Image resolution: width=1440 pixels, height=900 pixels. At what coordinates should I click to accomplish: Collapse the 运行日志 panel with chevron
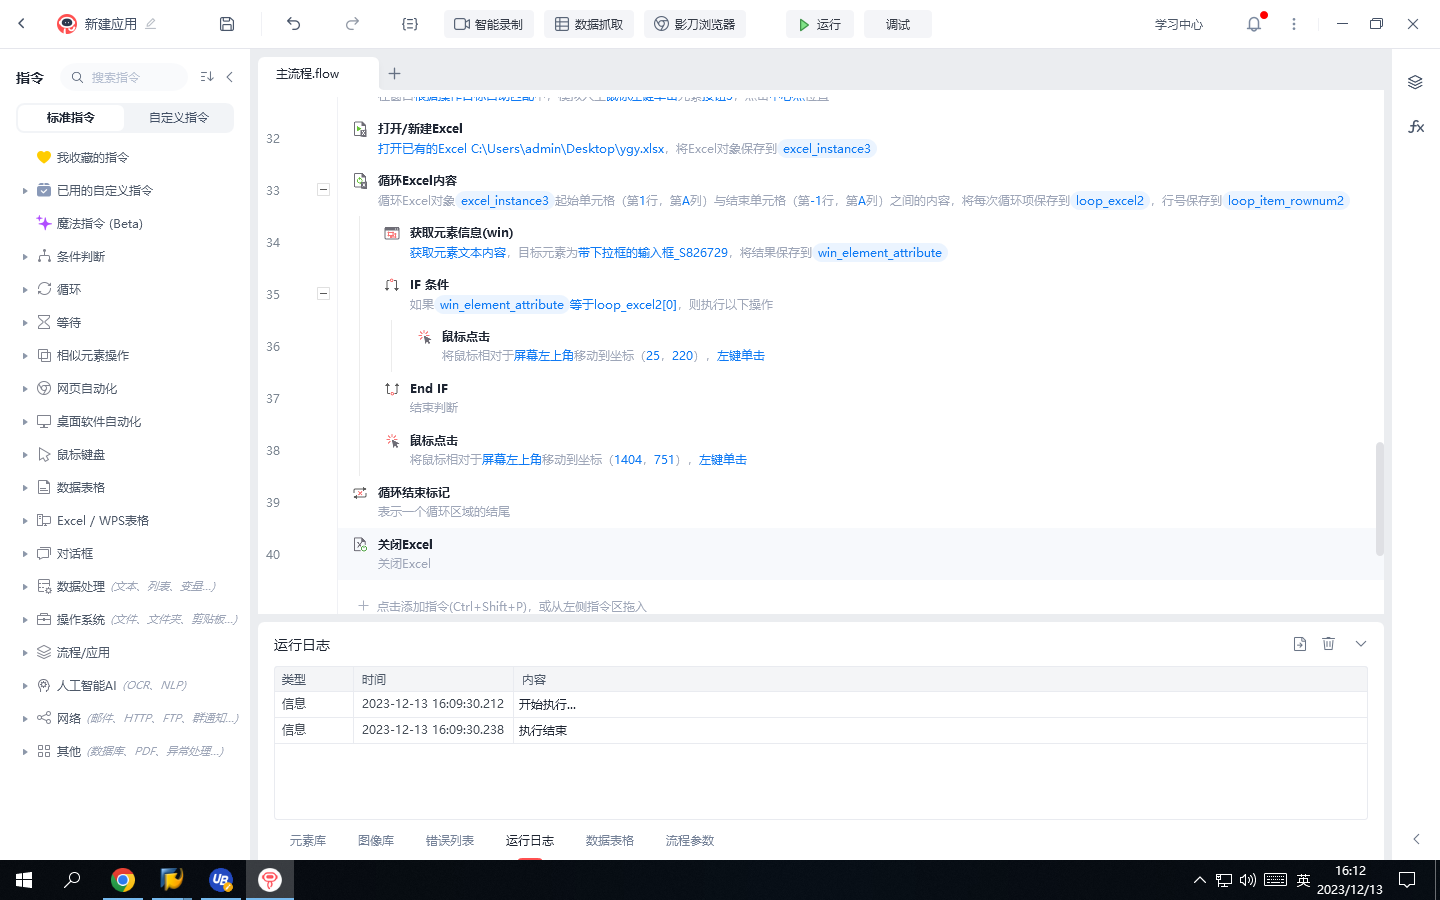pos(1360,644)
